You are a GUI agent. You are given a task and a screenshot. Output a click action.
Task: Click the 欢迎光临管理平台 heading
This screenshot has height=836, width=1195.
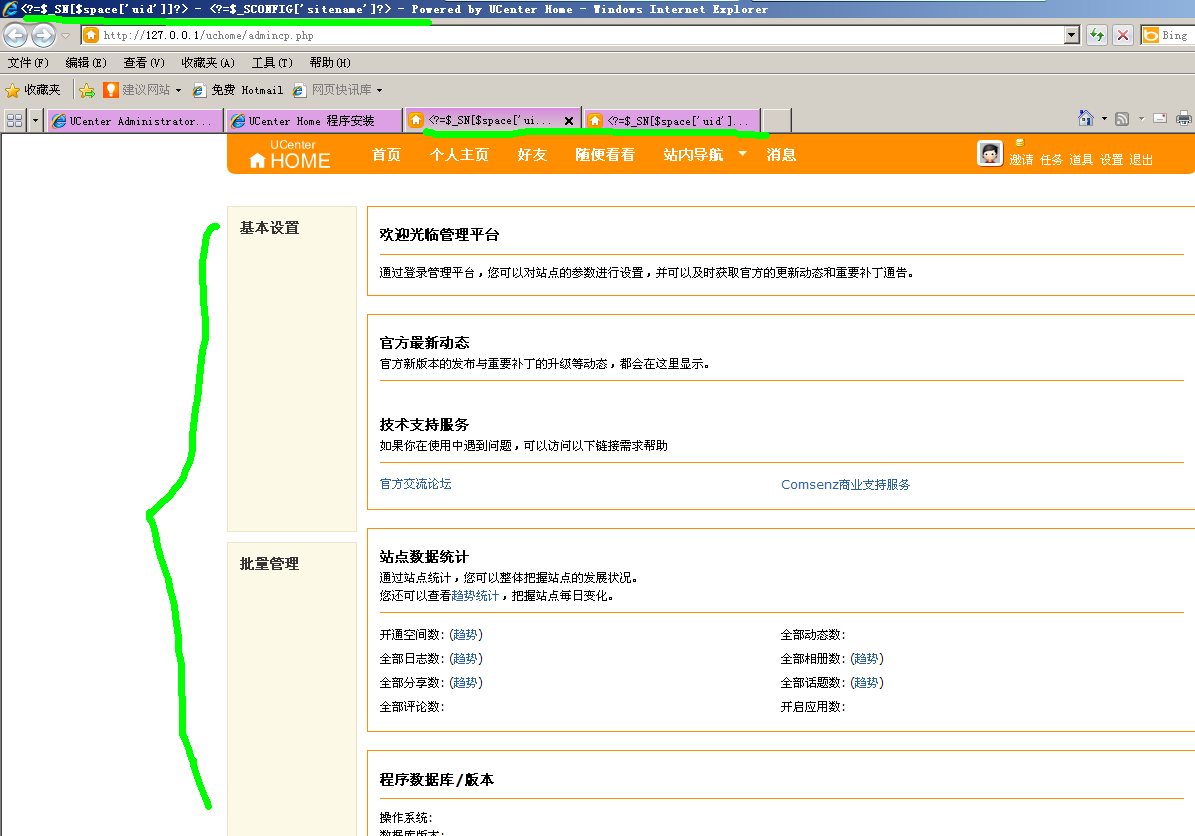click(439, 235)
